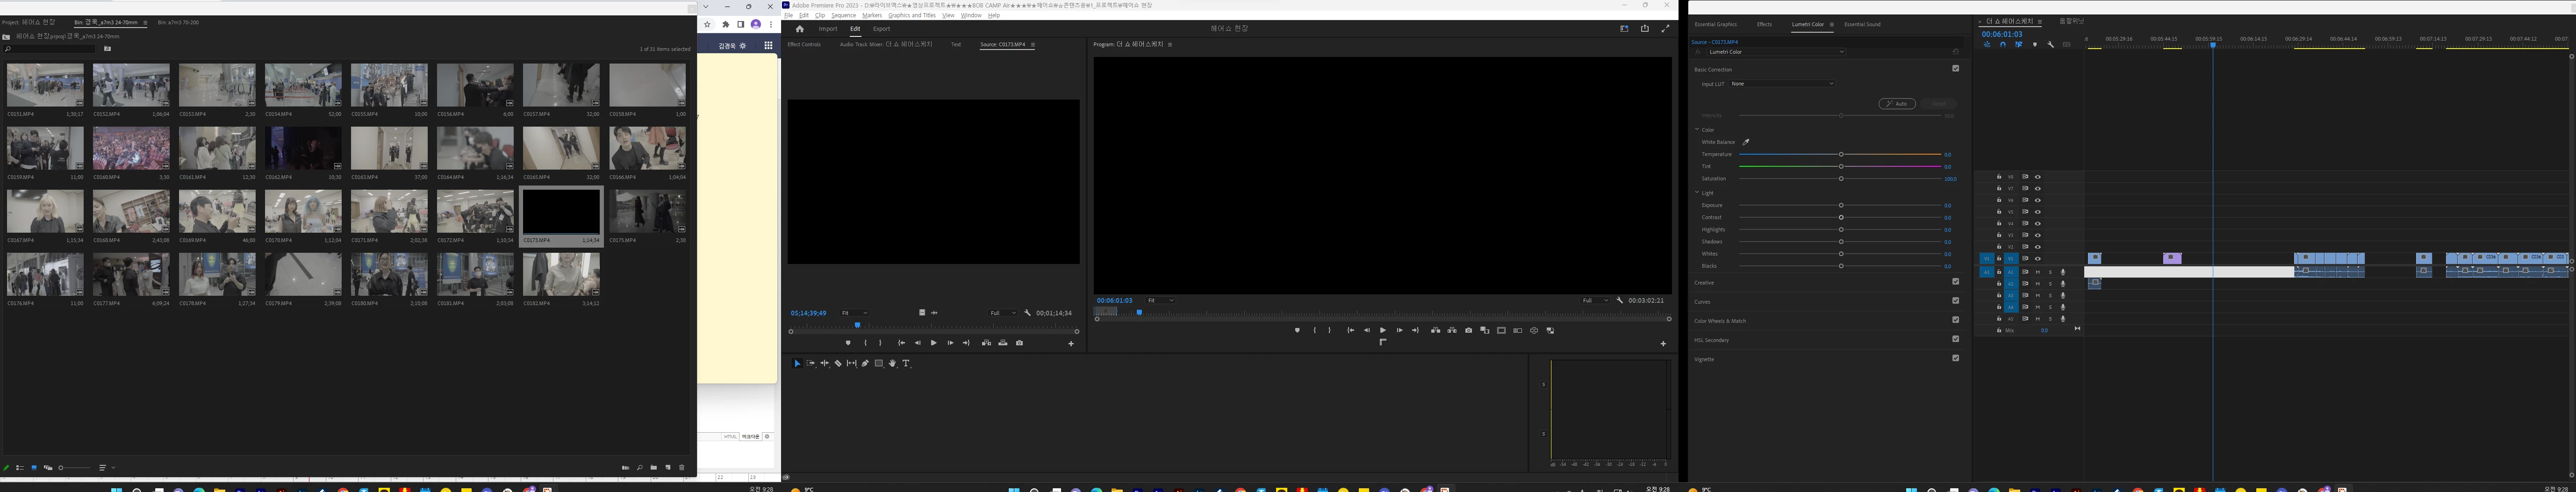The image size is (2576, 492).
Task: Toggle Curves section checkbox
Action: 1956,301
